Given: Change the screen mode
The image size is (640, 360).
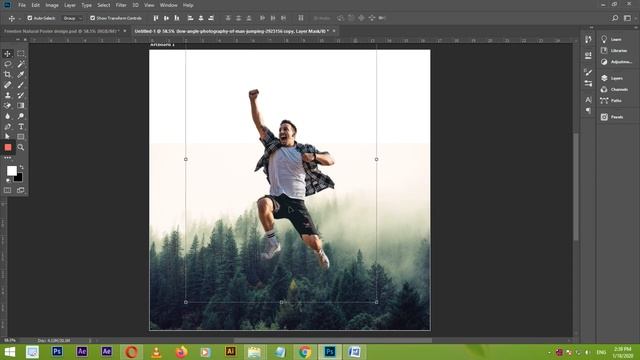Looking at the screenshot, I should pos(20,190).
